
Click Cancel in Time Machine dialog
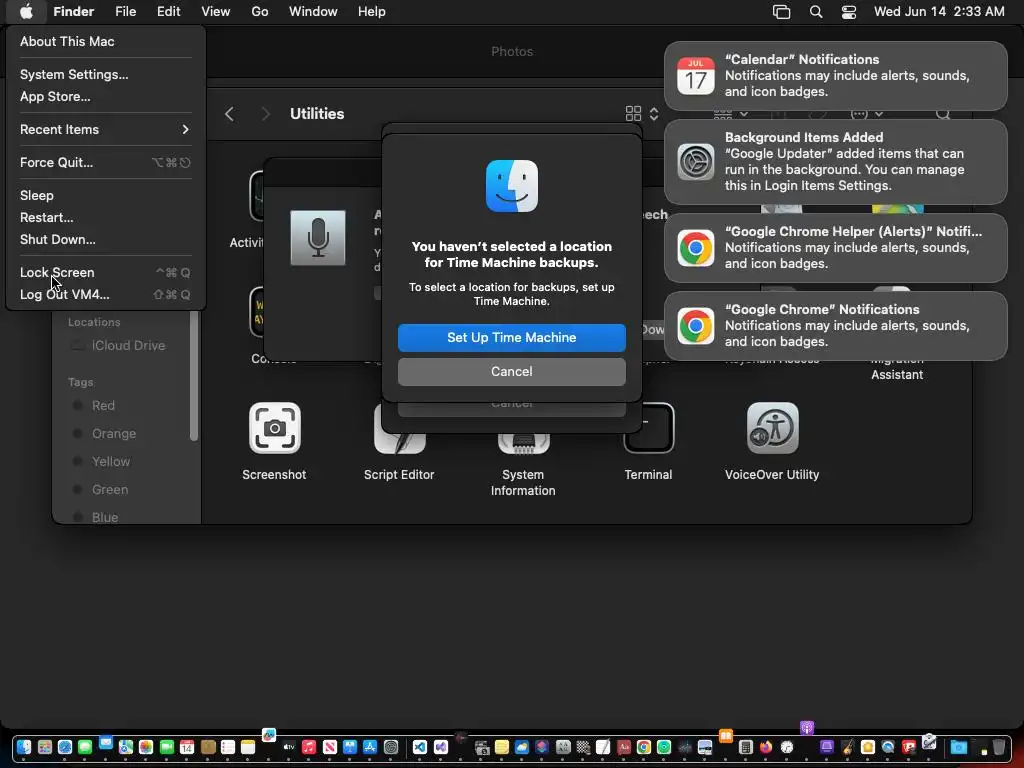[x=512, y=372]
